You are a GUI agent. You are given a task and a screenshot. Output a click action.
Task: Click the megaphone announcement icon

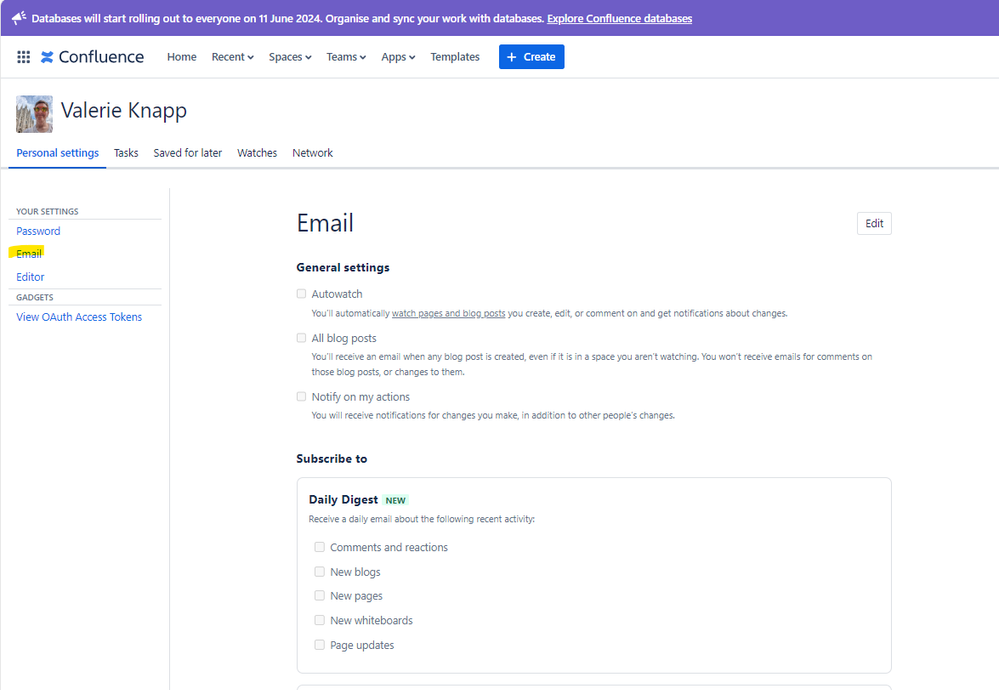pos(18,18)
